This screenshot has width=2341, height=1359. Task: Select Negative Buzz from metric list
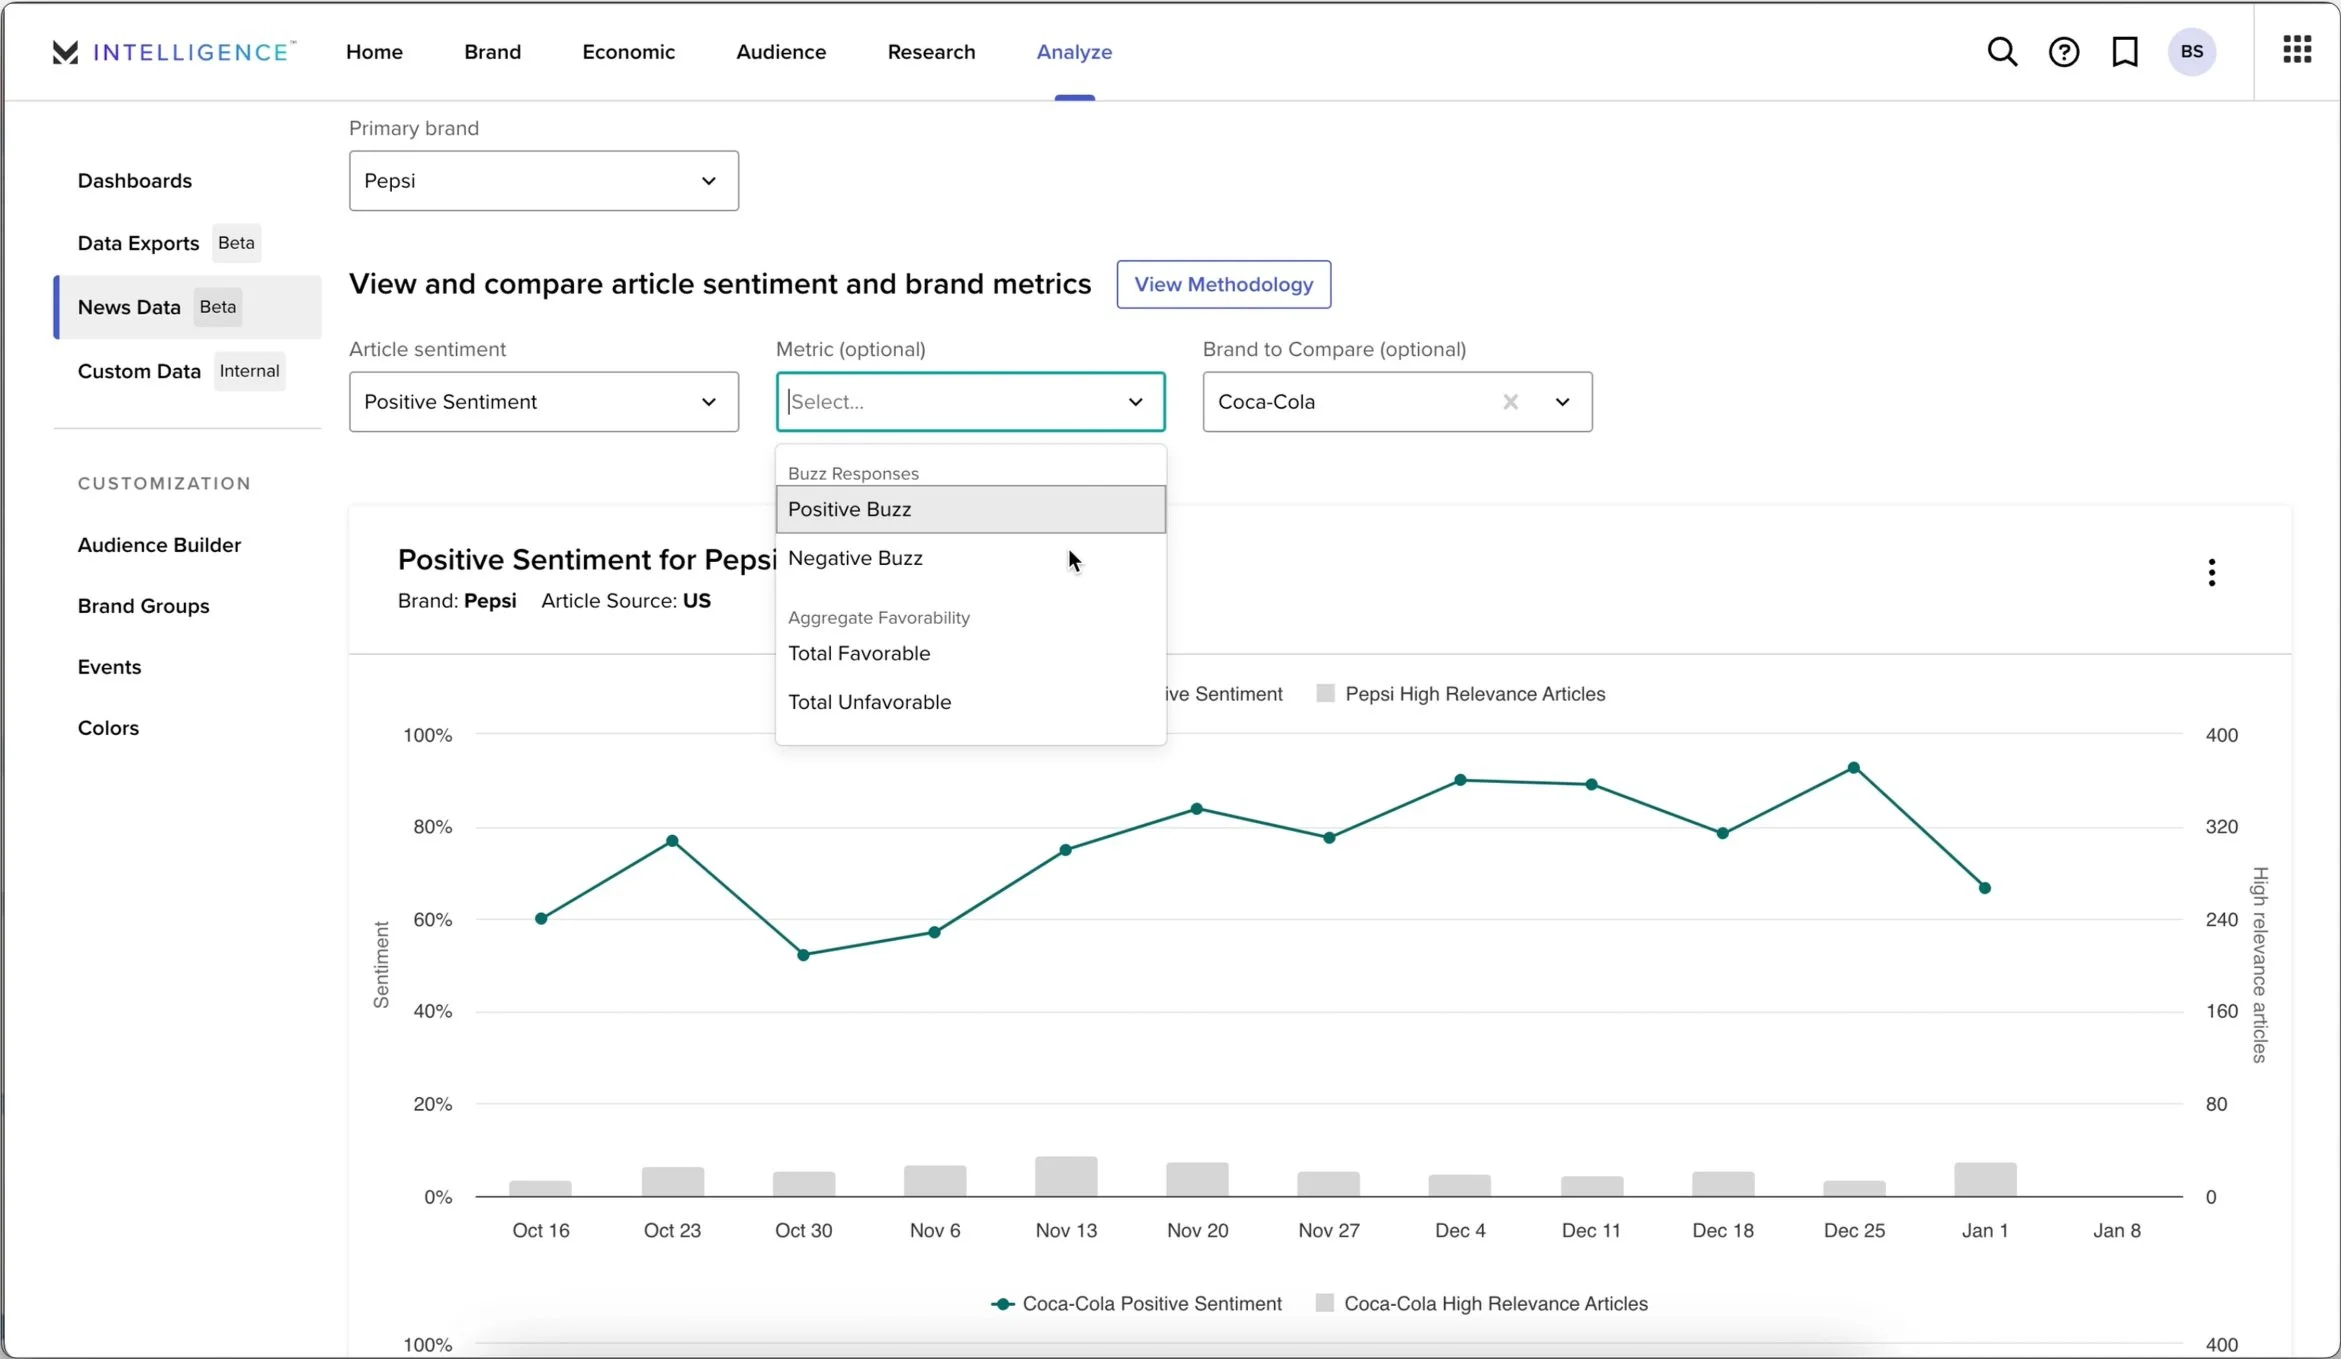[x=855, y=558]
